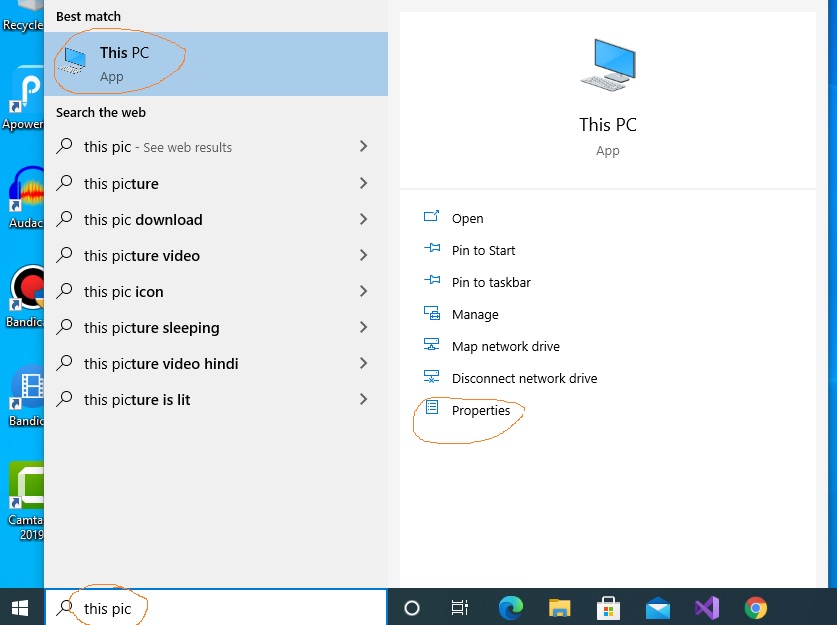Choose 'Manage' from the action list
837x625 pixels.
[472, 314]
